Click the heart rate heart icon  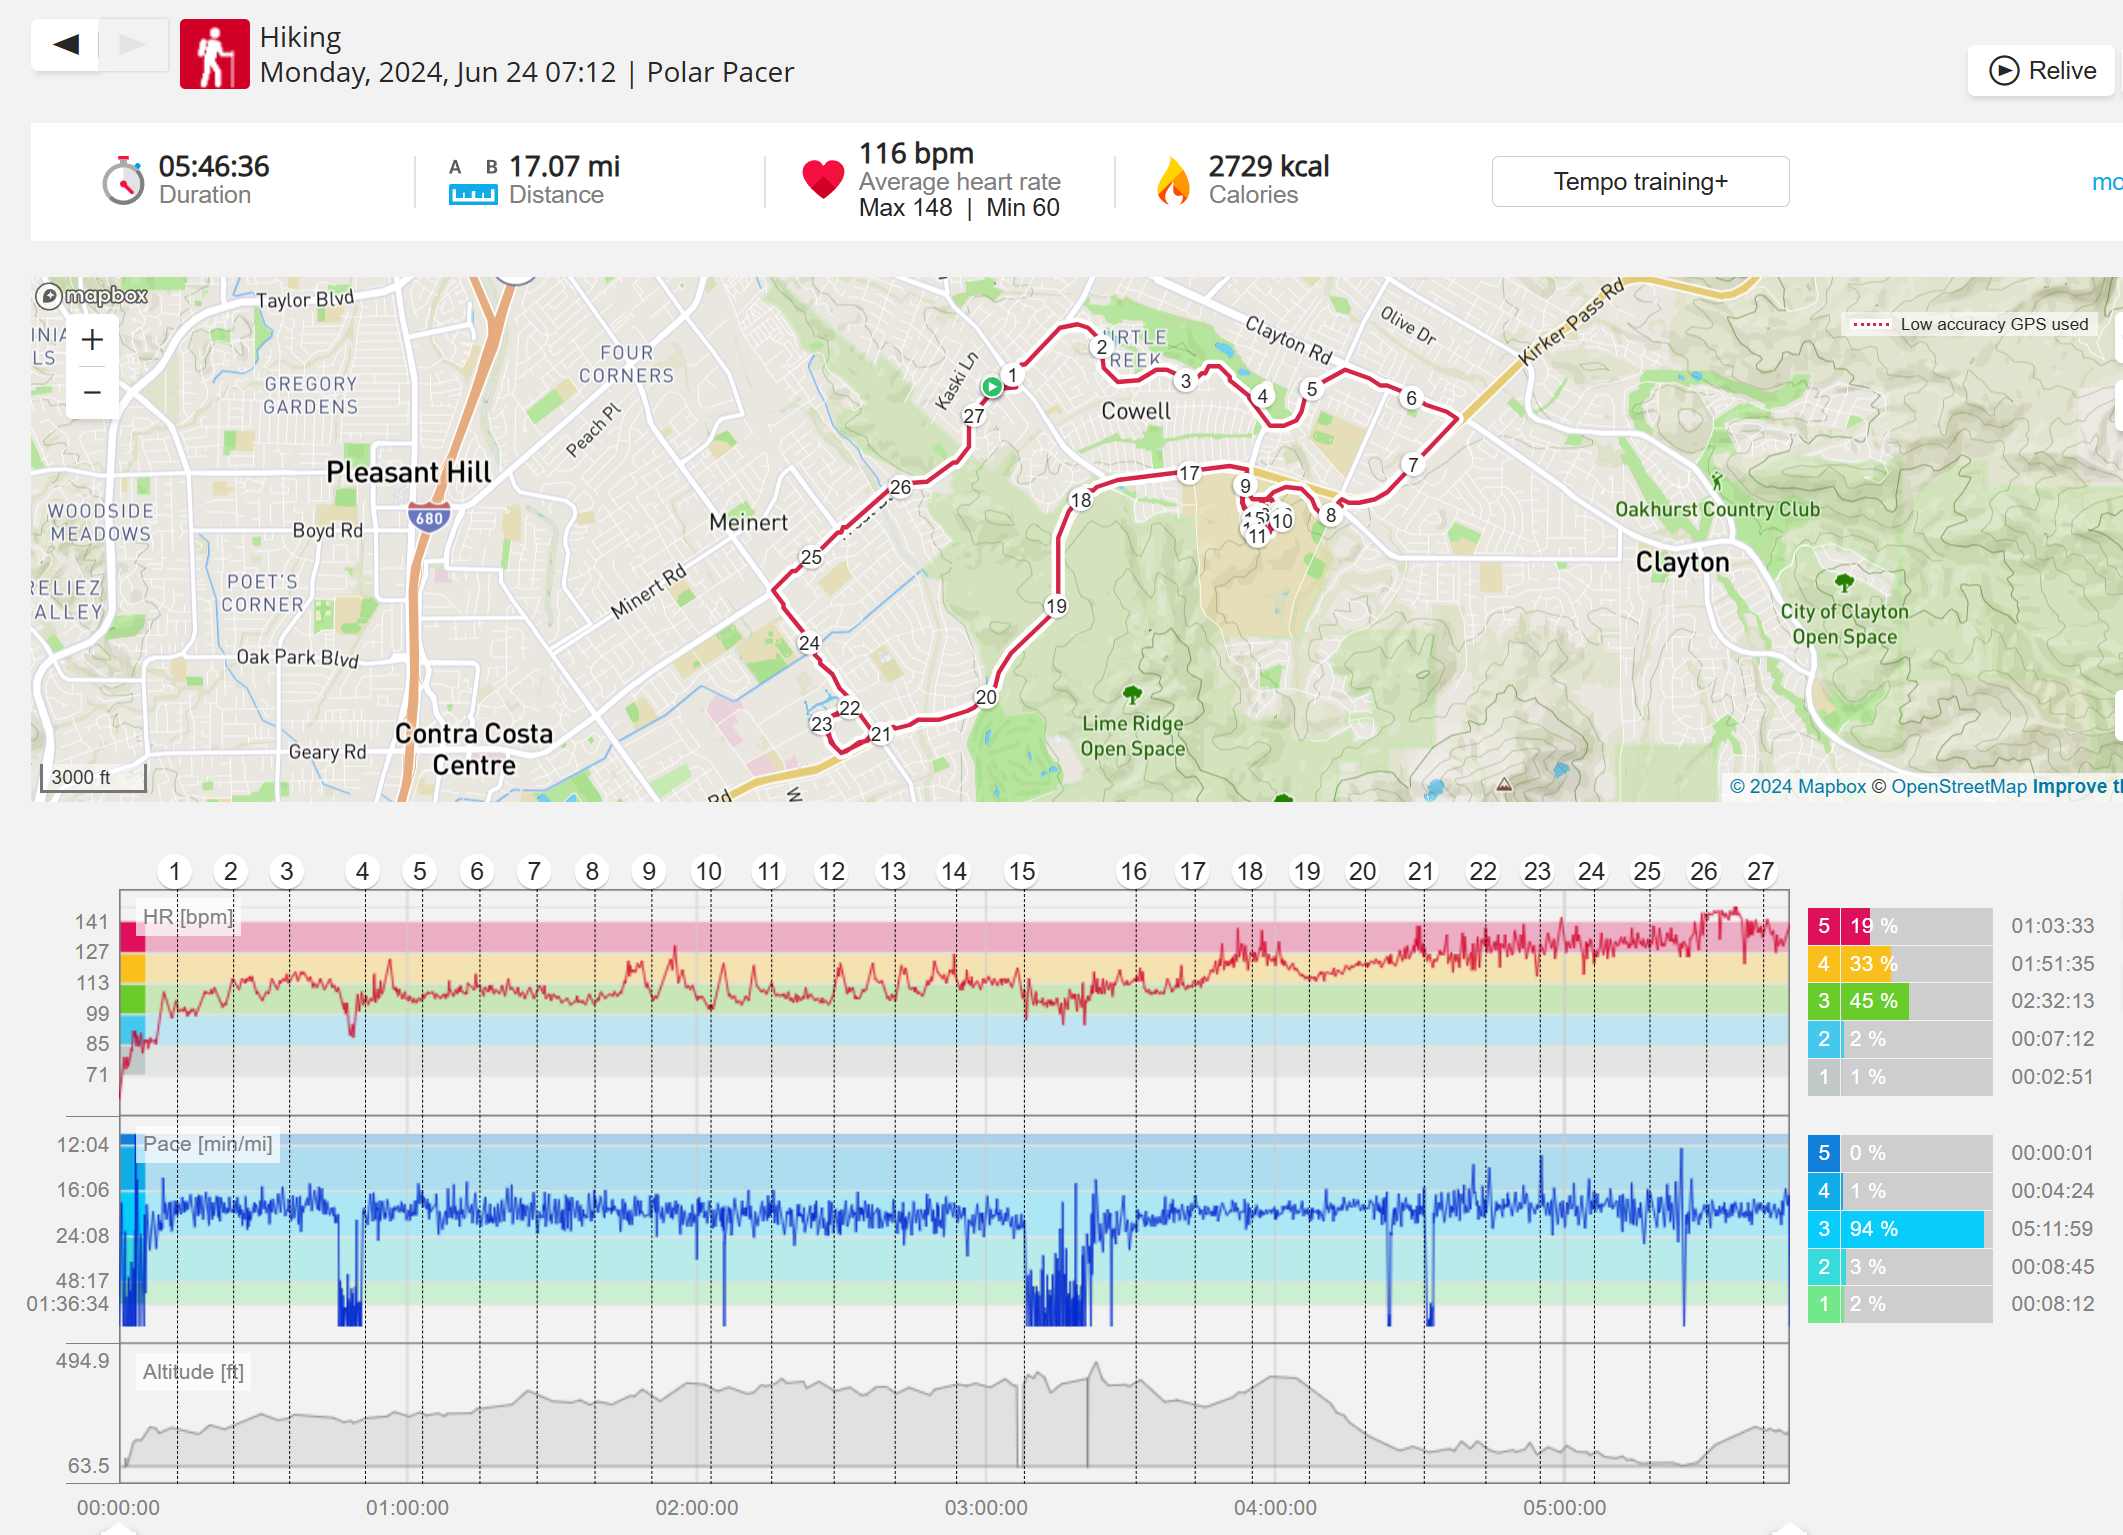[x=823, y=180]
